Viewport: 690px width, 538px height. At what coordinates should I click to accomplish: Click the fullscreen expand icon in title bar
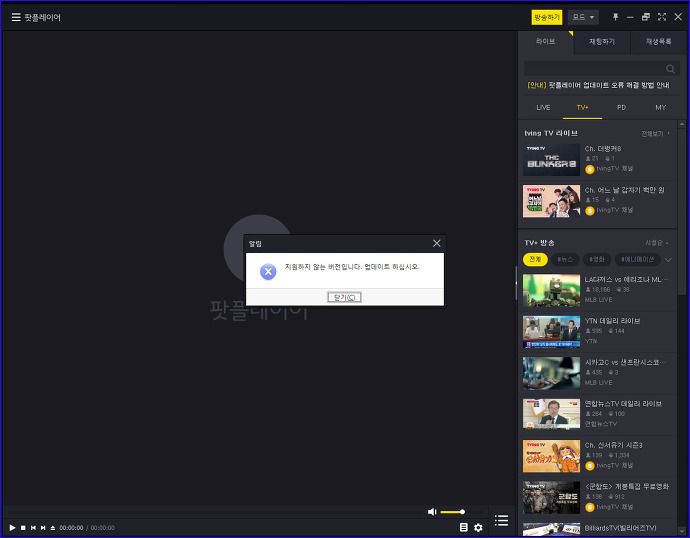point(661,17)
